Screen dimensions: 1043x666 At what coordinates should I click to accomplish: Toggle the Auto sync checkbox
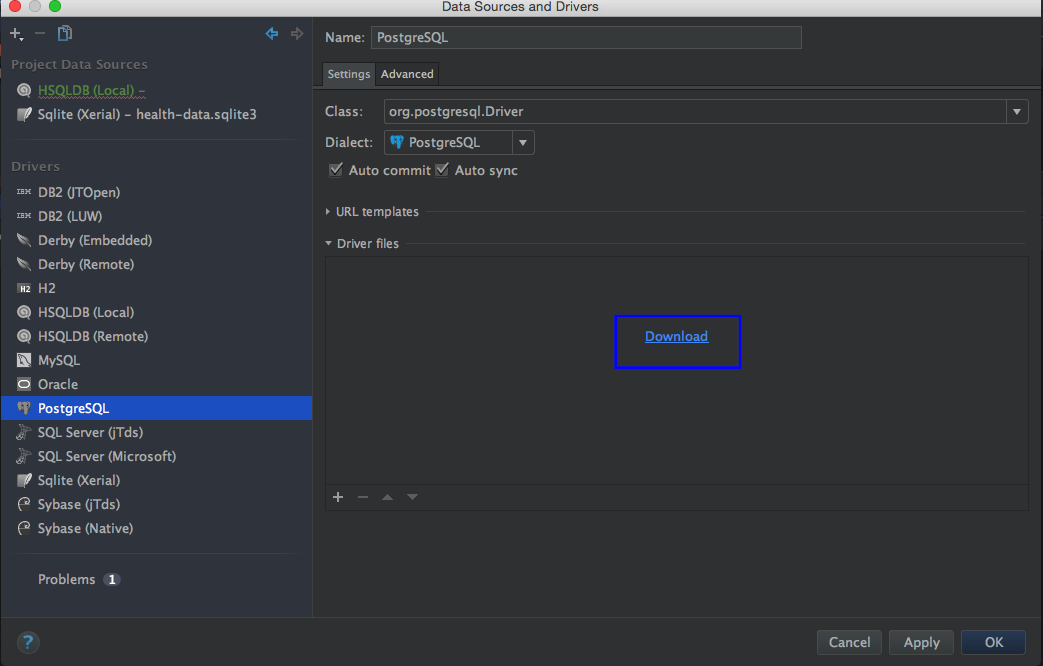pyautogui.click(x=442, y=170)
